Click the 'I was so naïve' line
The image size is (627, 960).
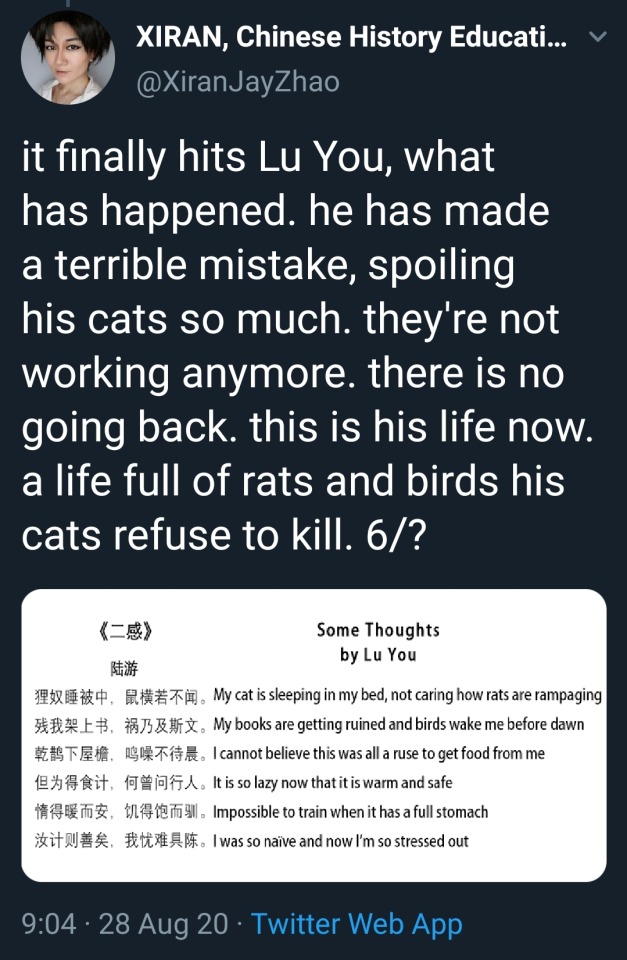point(341,841)
